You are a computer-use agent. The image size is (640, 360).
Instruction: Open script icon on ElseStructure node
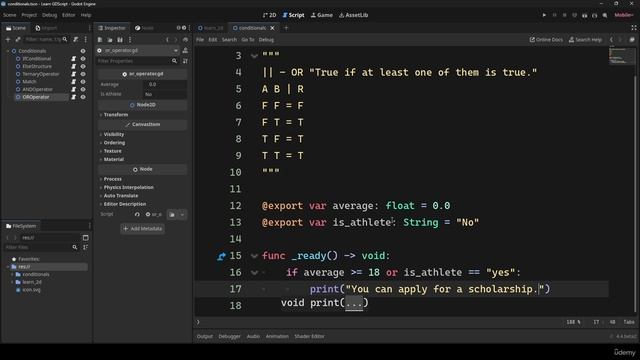pos(73,67)
